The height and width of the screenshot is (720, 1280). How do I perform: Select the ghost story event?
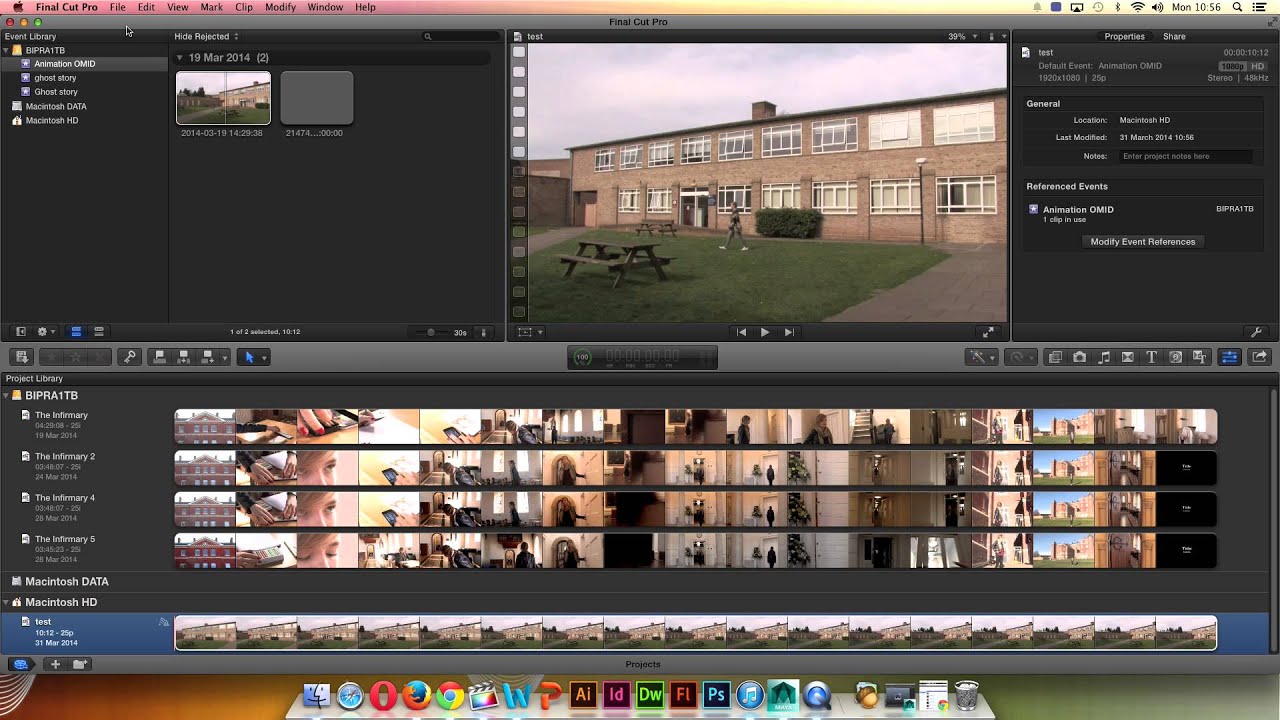(56, 78)
